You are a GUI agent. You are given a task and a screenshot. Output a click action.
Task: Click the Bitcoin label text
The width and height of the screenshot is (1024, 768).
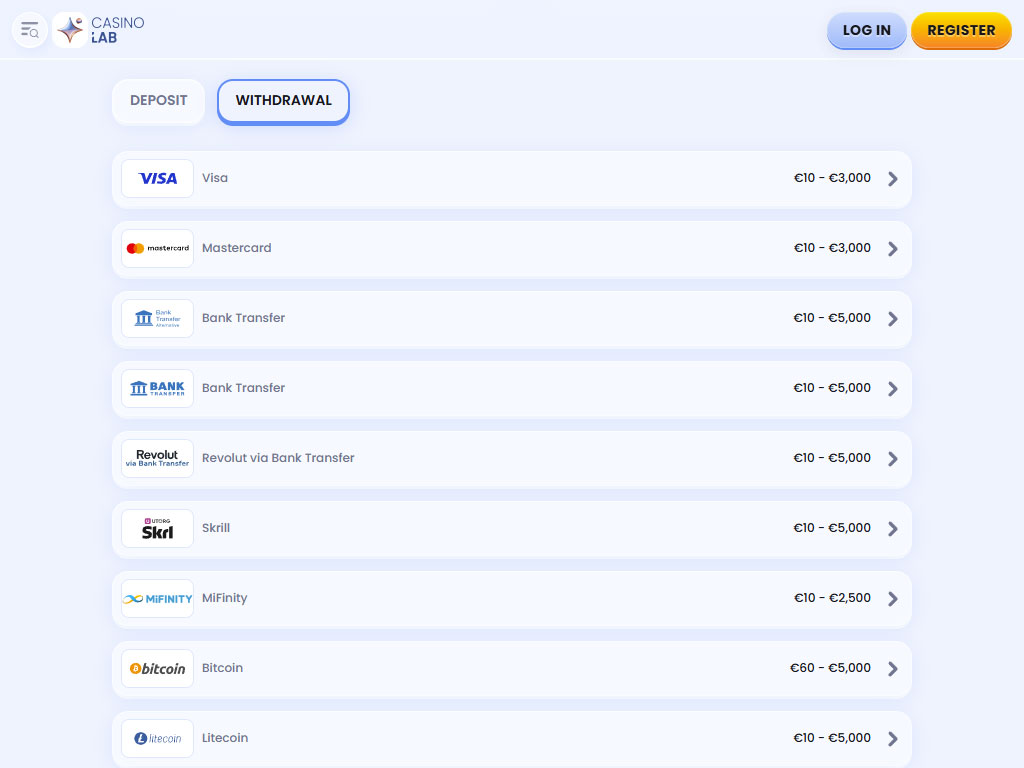tap(222, 667)
